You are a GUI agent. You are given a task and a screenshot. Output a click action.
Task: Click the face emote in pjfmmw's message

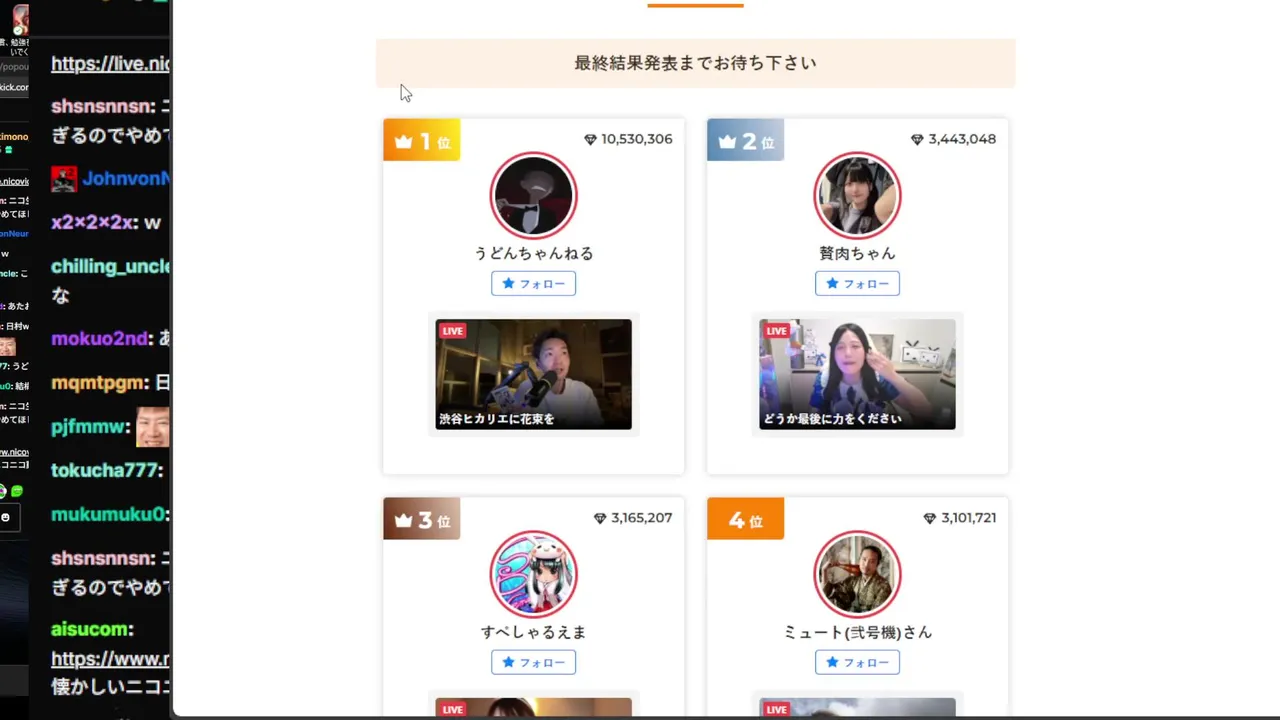(x=153, y=427)
